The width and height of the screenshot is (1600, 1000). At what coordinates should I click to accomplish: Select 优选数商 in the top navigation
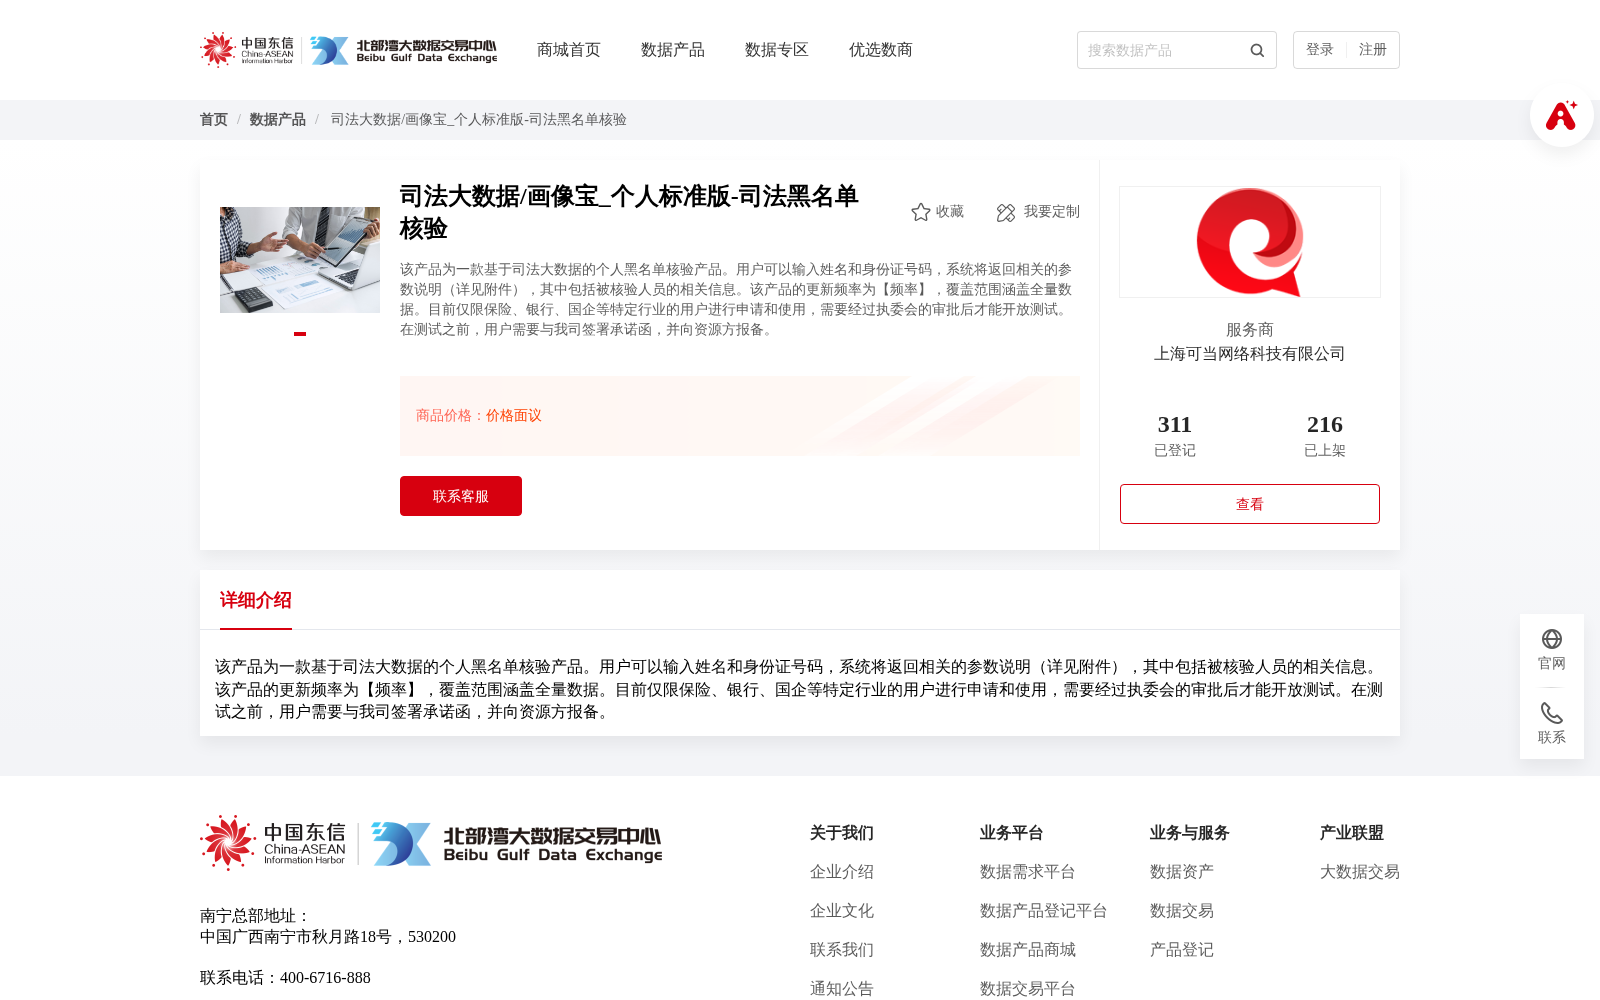881,50
